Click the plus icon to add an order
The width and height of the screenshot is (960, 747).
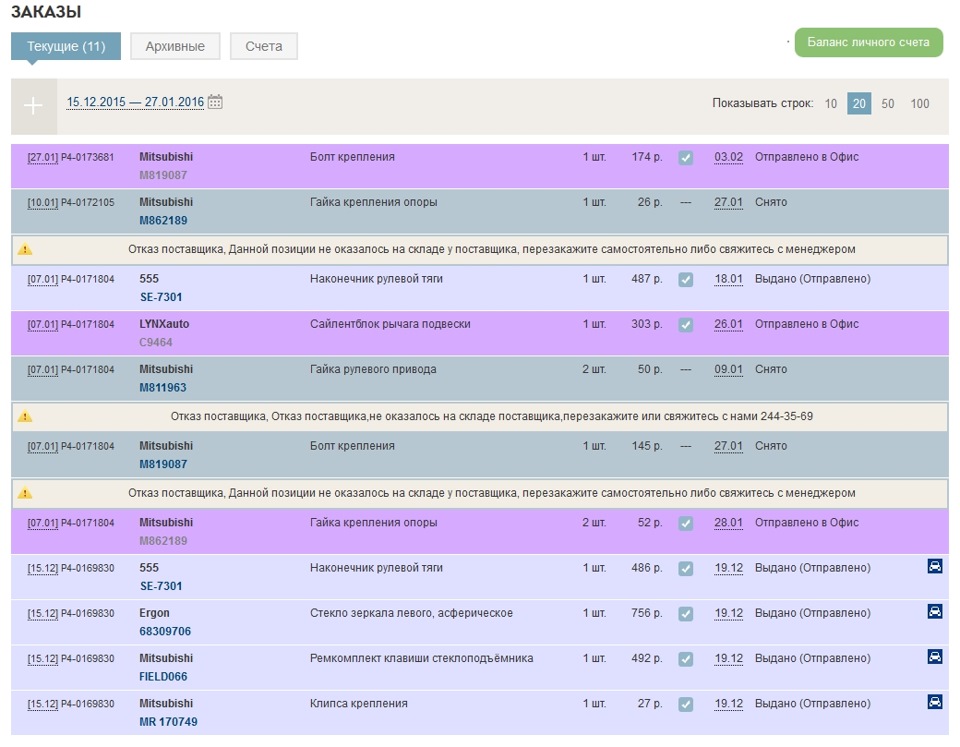(x=33, y=106)
